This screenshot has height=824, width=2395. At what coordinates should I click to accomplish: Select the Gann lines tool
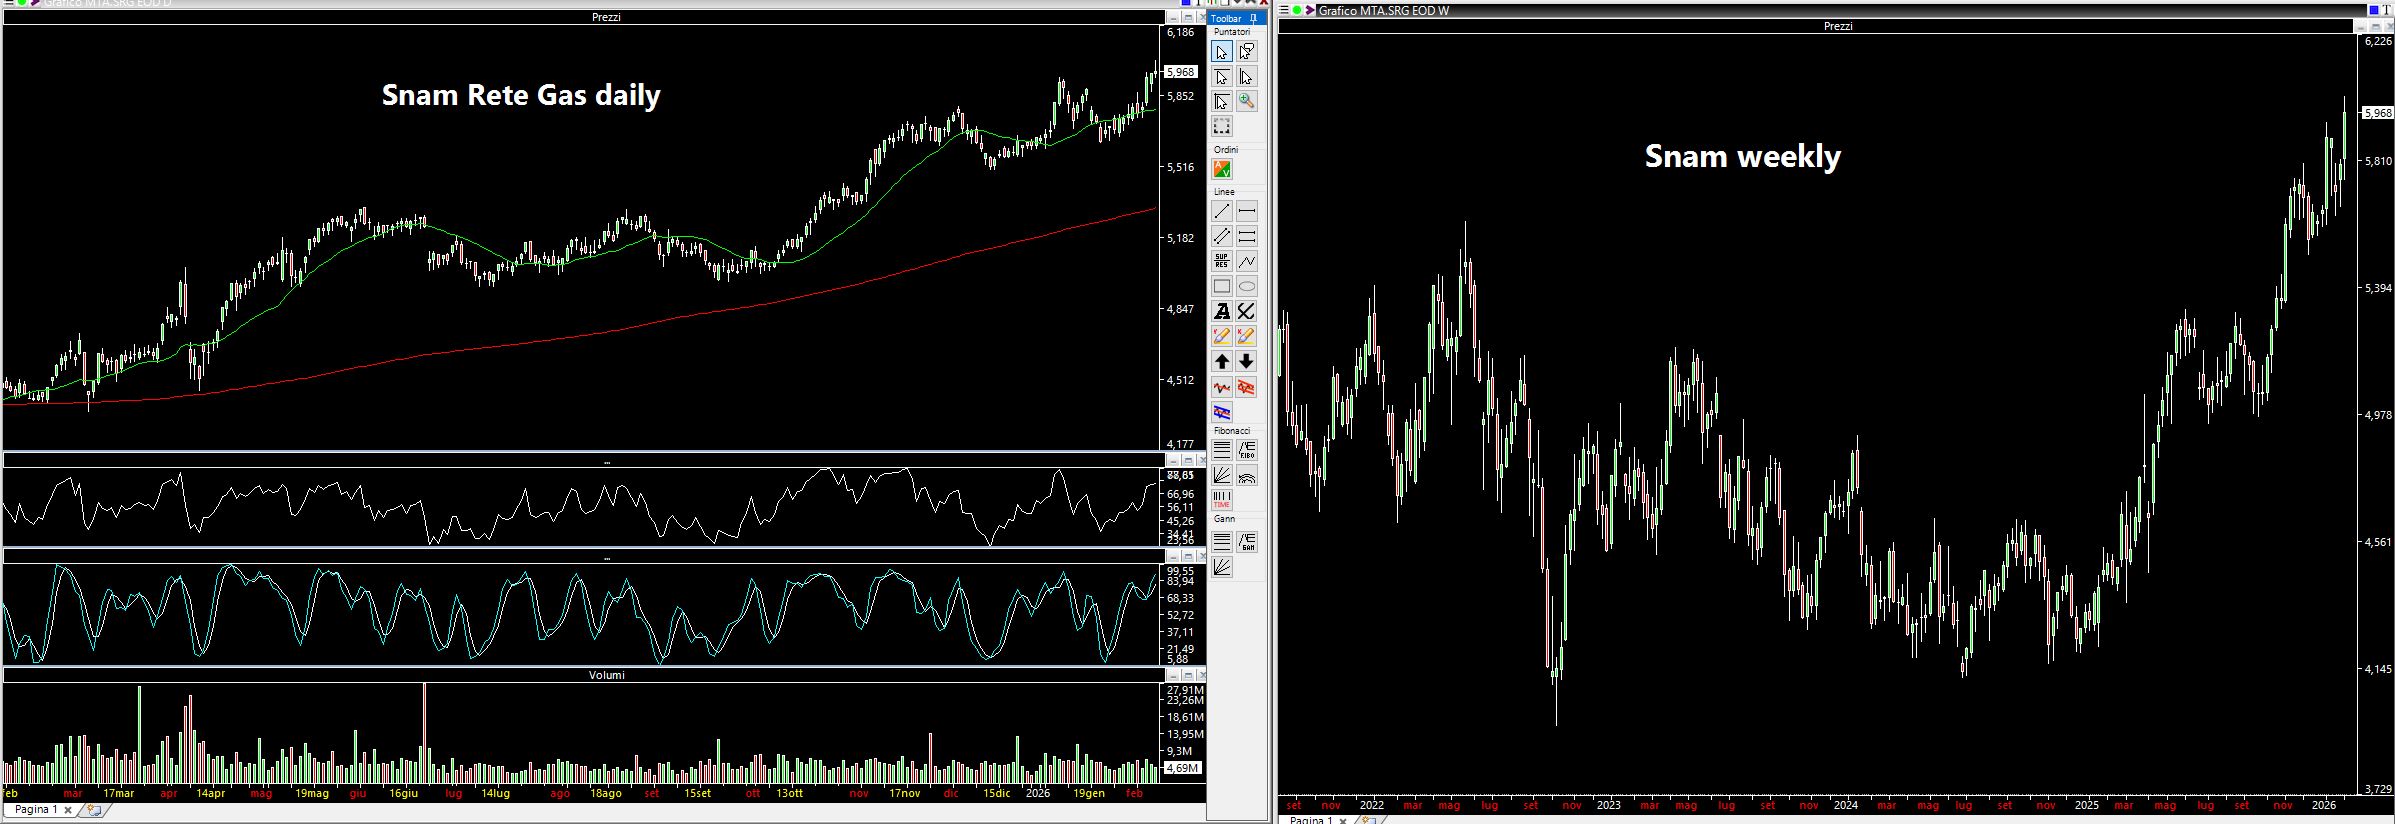click(1221, 542)
